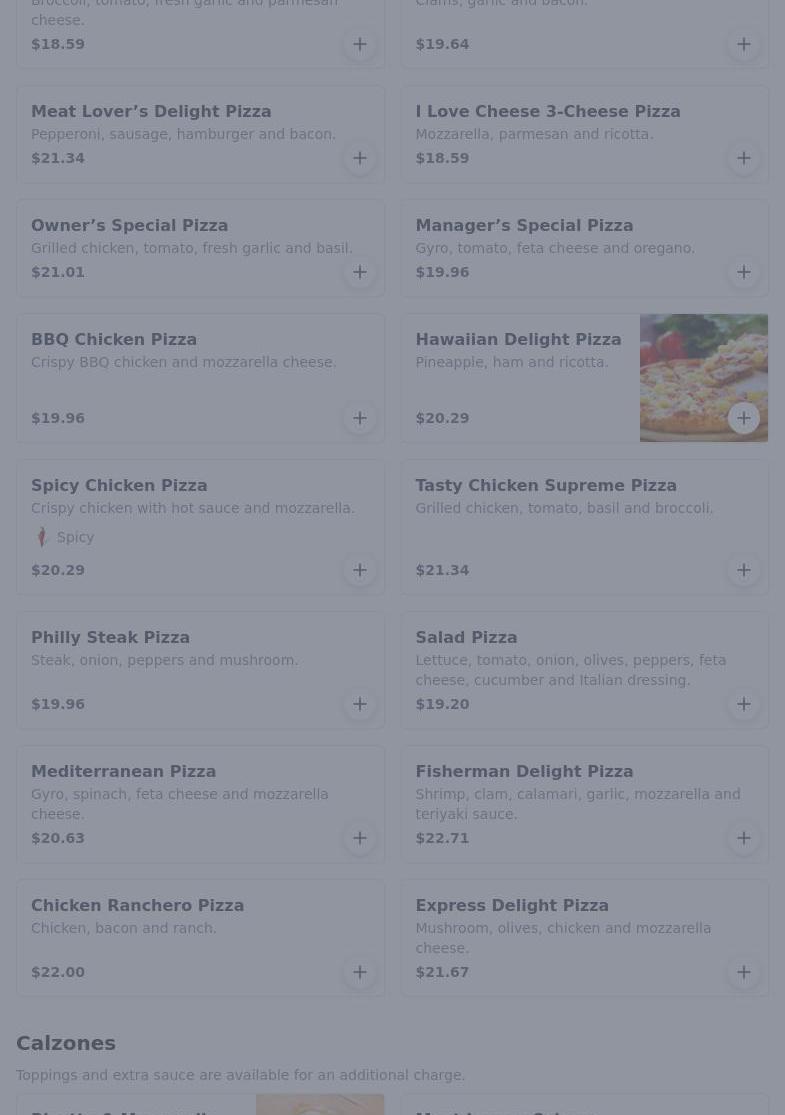Image resolution: width=785 pixels, height=1115 pixels.
Task: Click plus icon for Owner's Special Pizza
Action: [x=360, y=272]
